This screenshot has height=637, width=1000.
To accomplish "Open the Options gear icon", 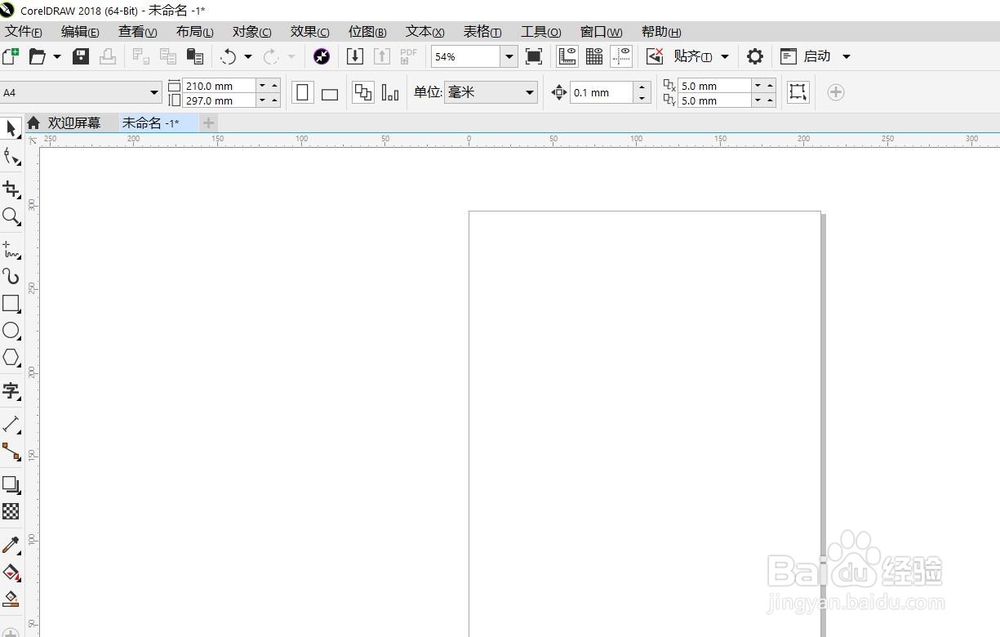I will click(754, 56).
